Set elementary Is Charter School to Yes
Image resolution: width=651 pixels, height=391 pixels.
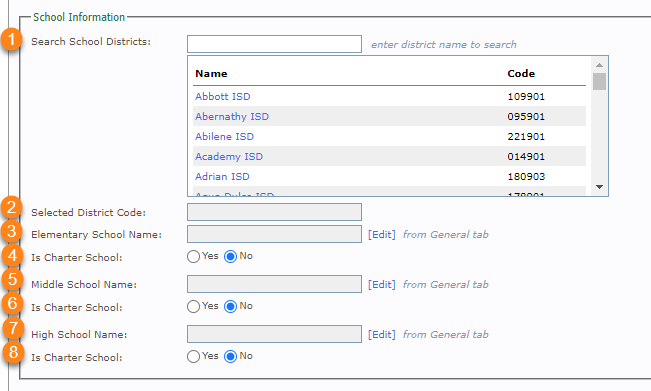[193, 257]
